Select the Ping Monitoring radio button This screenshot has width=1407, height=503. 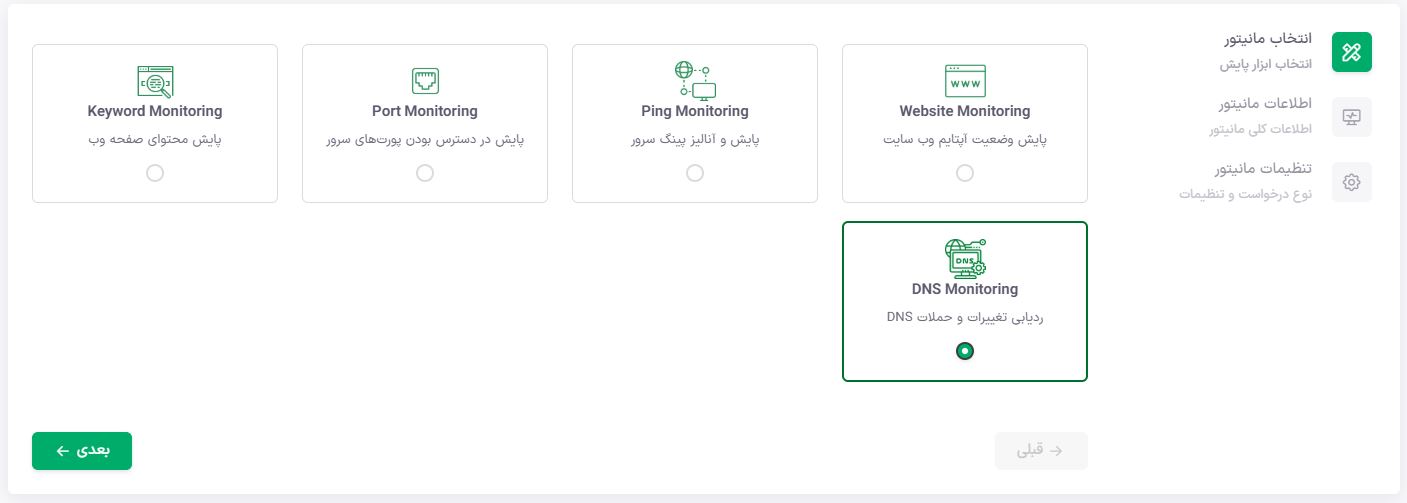click(695, 173)
